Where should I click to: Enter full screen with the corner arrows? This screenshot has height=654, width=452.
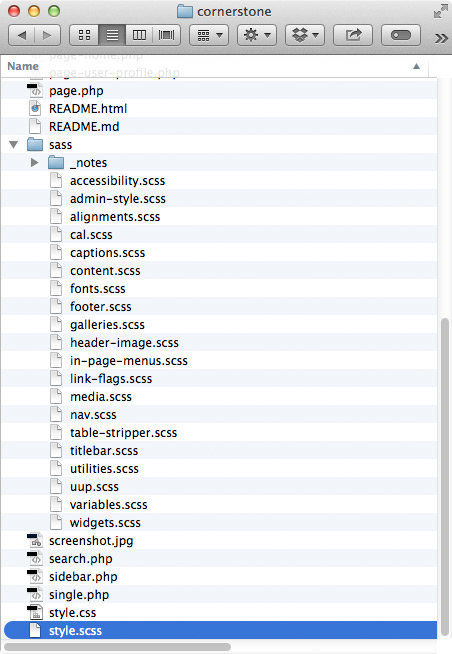click(439, 12)
